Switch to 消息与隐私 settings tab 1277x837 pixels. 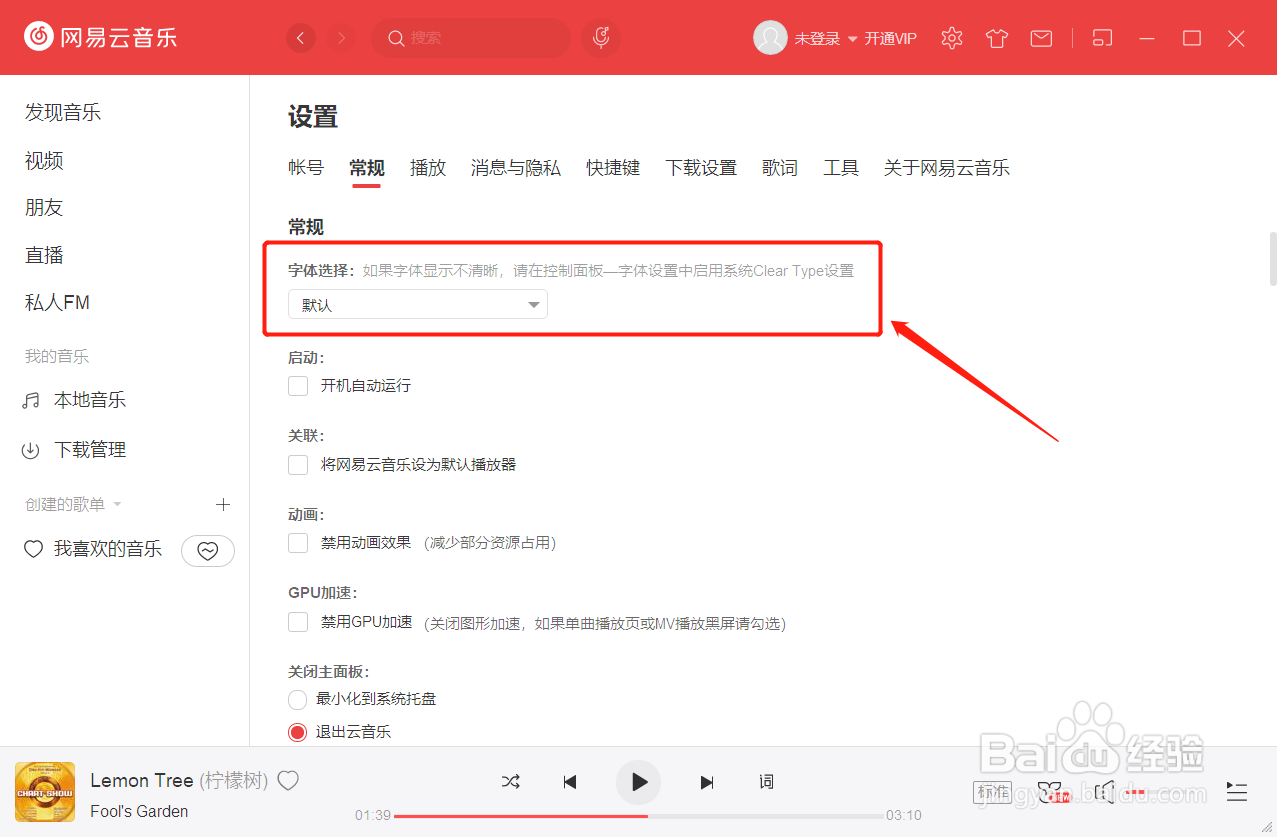[x=516, y=168]
